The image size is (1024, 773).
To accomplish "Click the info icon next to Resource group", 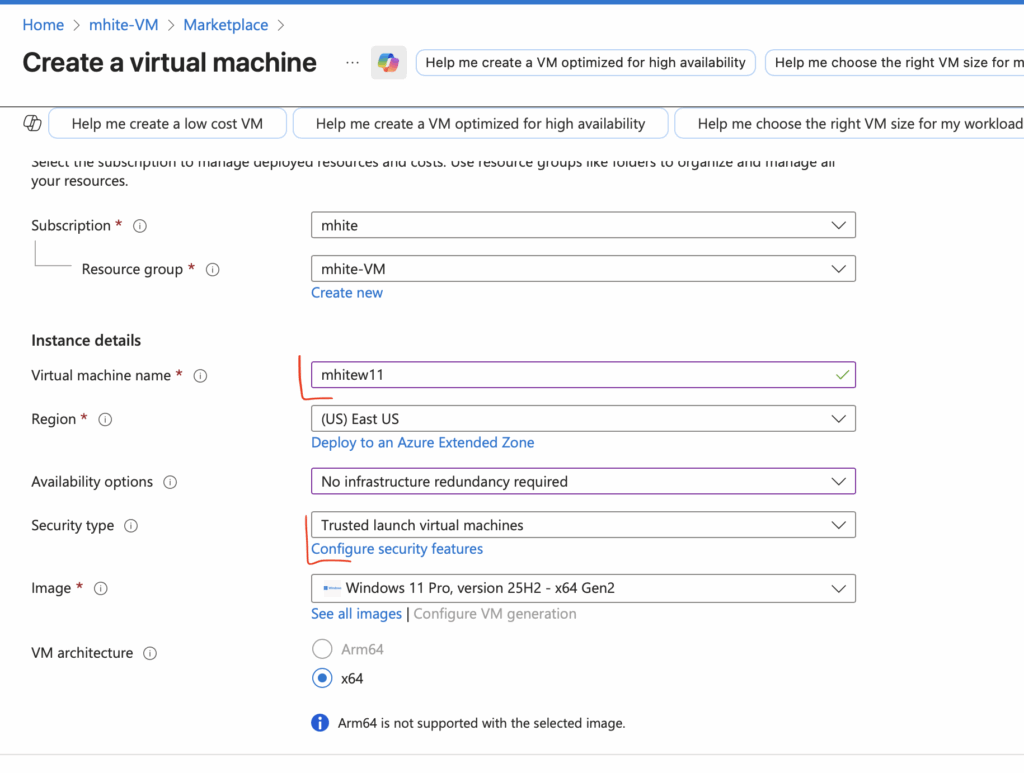I will (212, 270).
